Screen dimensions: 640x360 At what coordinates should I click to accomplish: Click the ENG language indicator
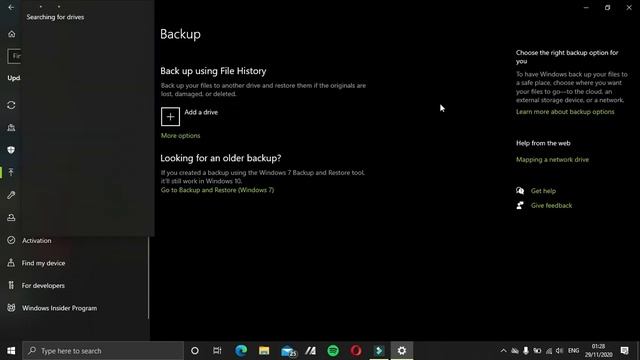pyautogui.click(x=573, y=351)
